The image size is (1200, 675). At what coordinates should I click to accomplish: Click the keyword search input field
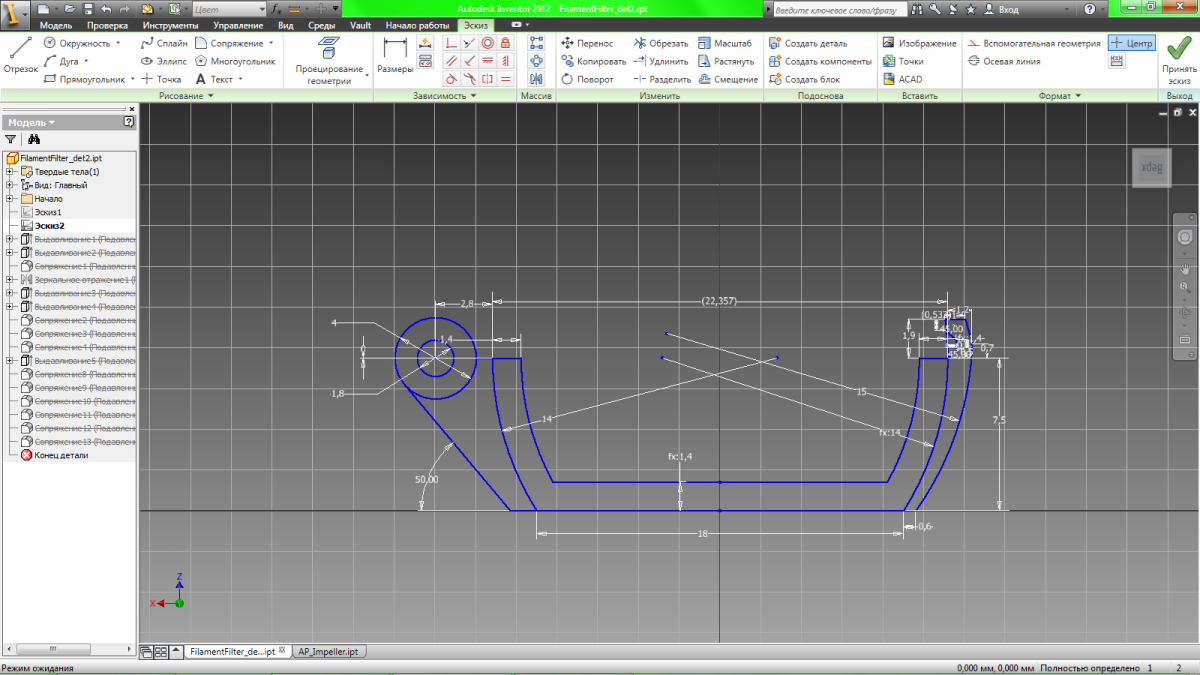tap(840, 8)
